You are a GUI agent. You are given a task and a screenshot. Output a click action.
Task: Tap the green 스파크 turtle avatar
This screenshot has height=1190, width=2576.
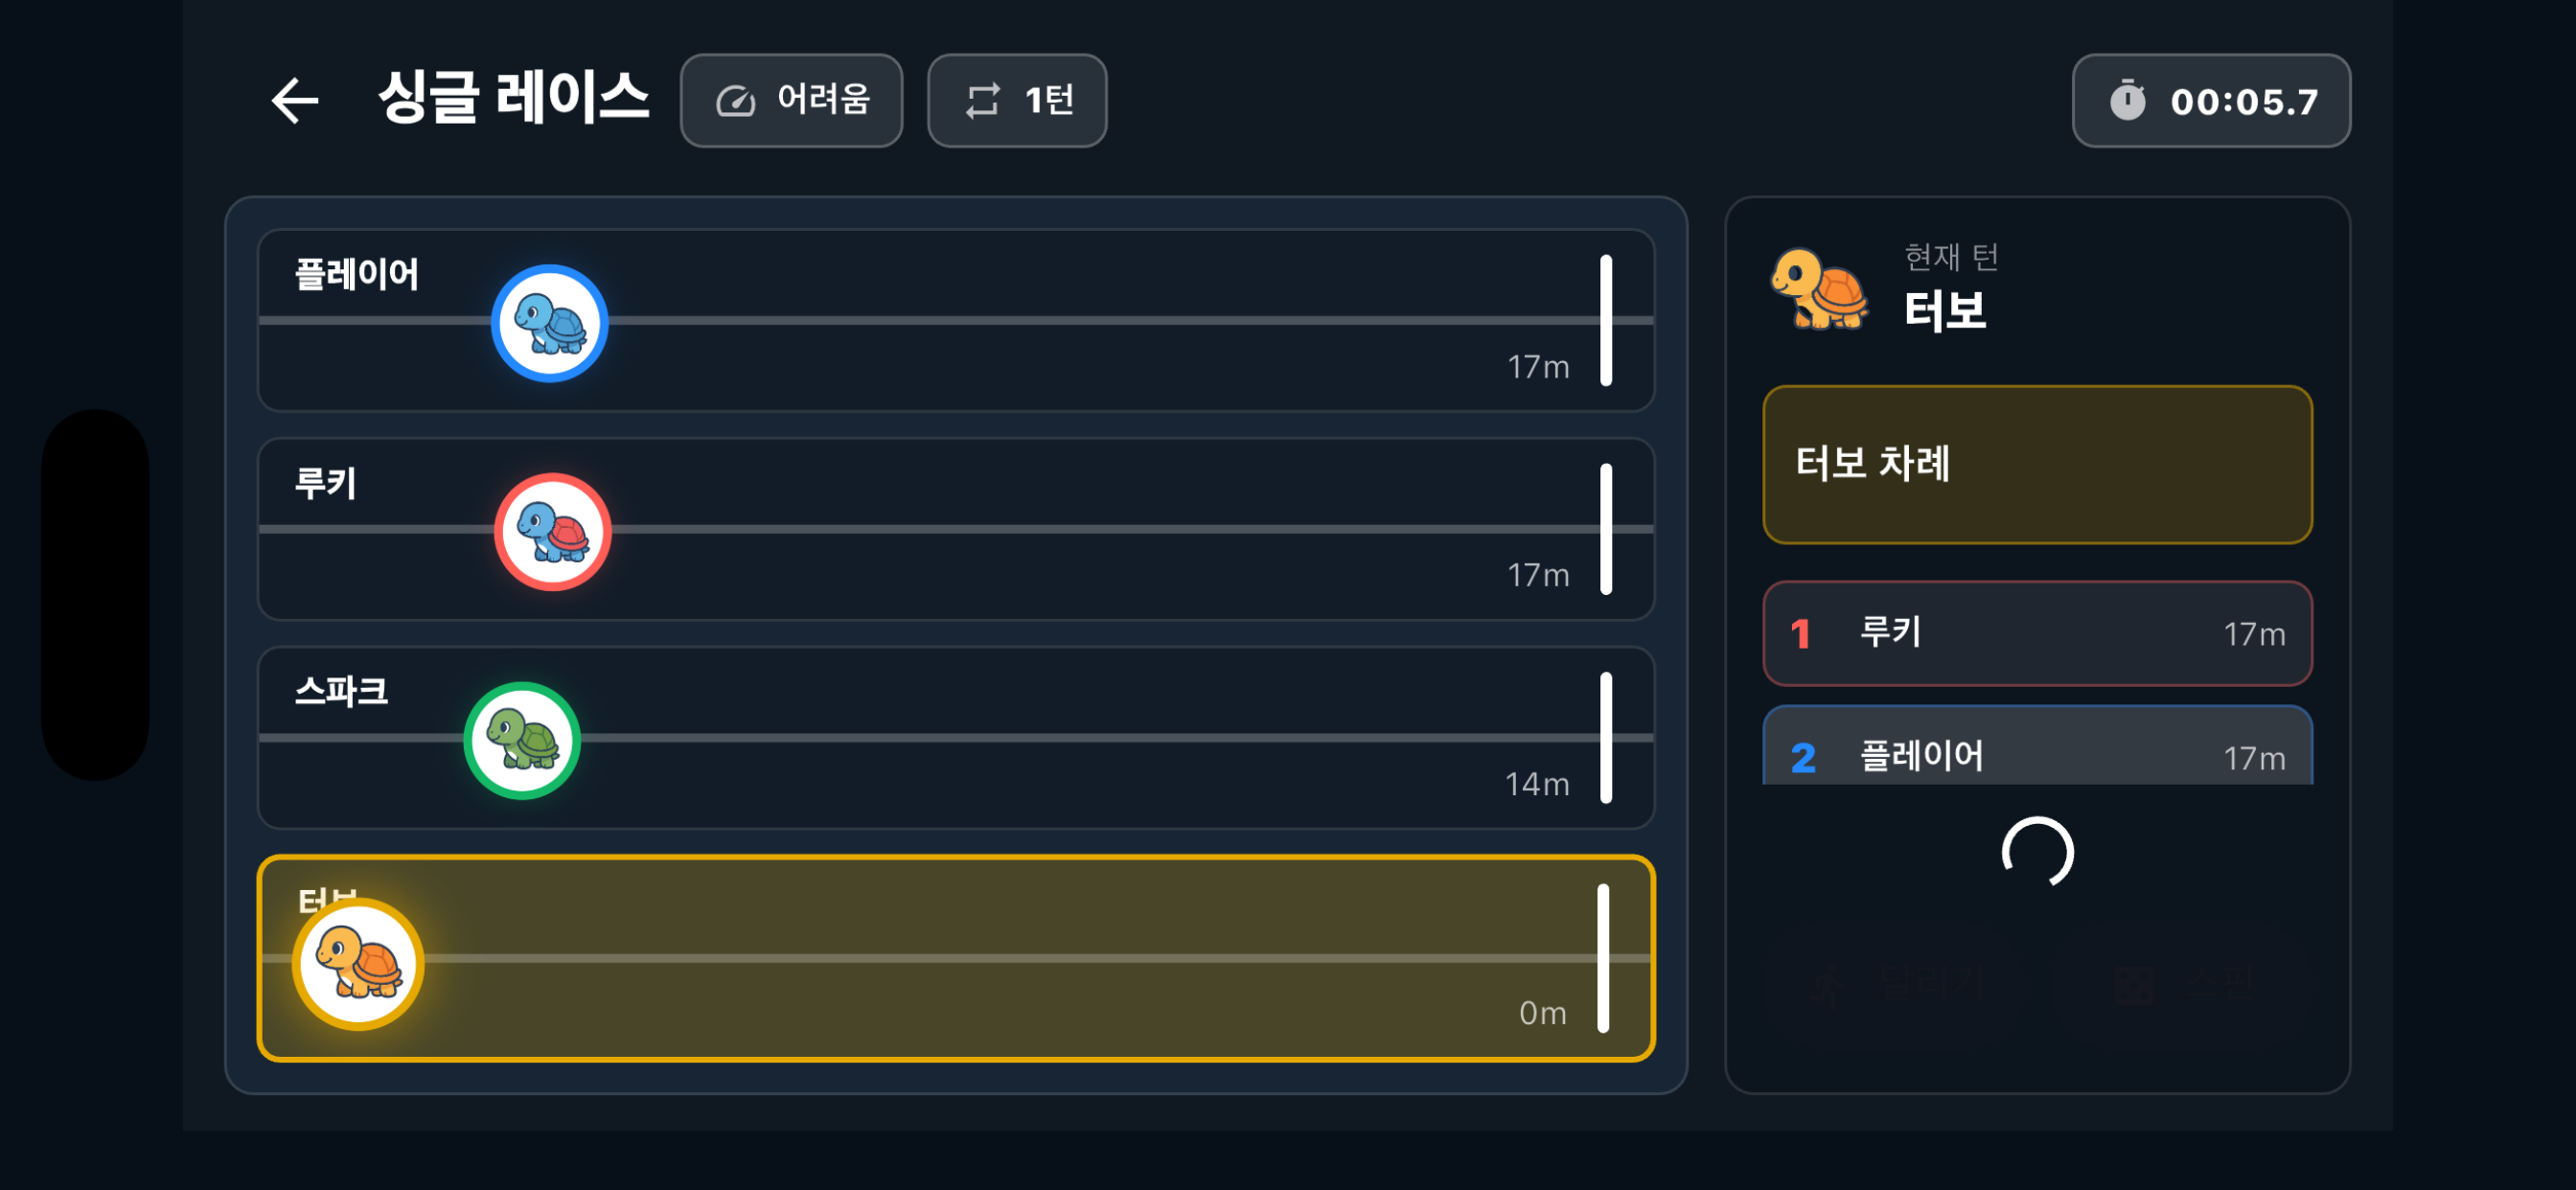(522, 740)
